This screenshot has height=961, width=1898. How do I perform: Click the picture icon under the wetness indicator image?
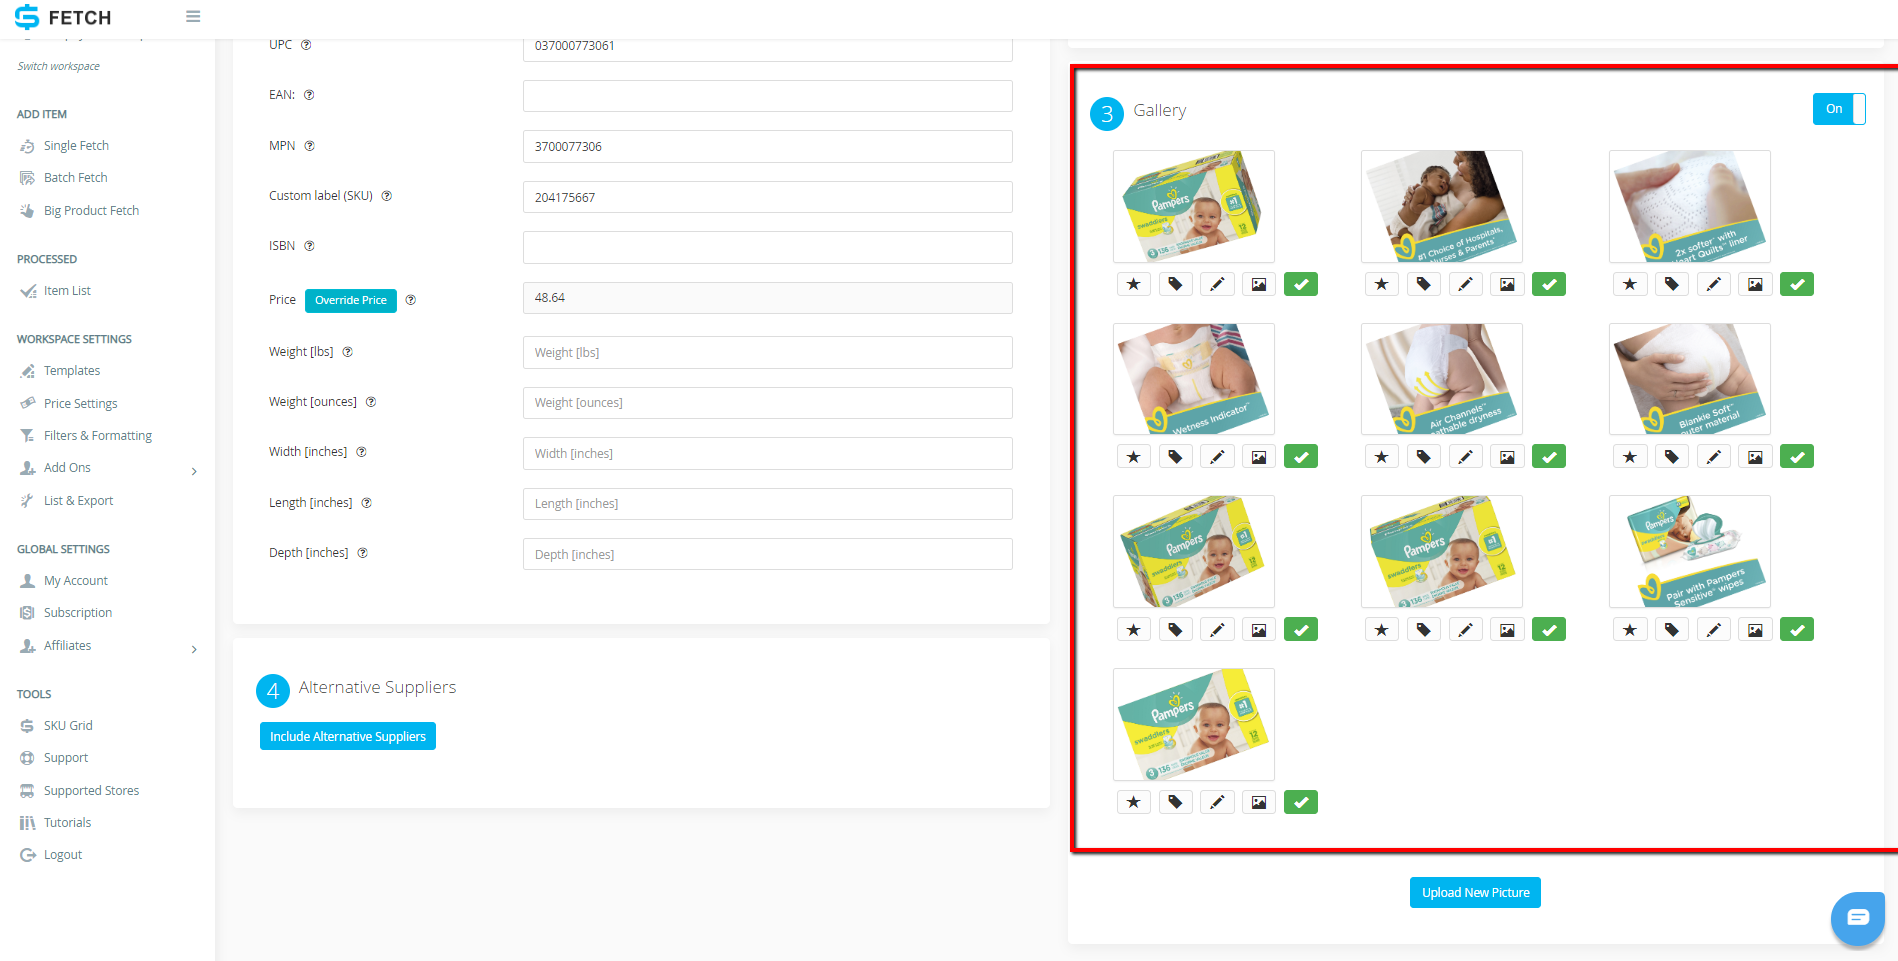1259,457
